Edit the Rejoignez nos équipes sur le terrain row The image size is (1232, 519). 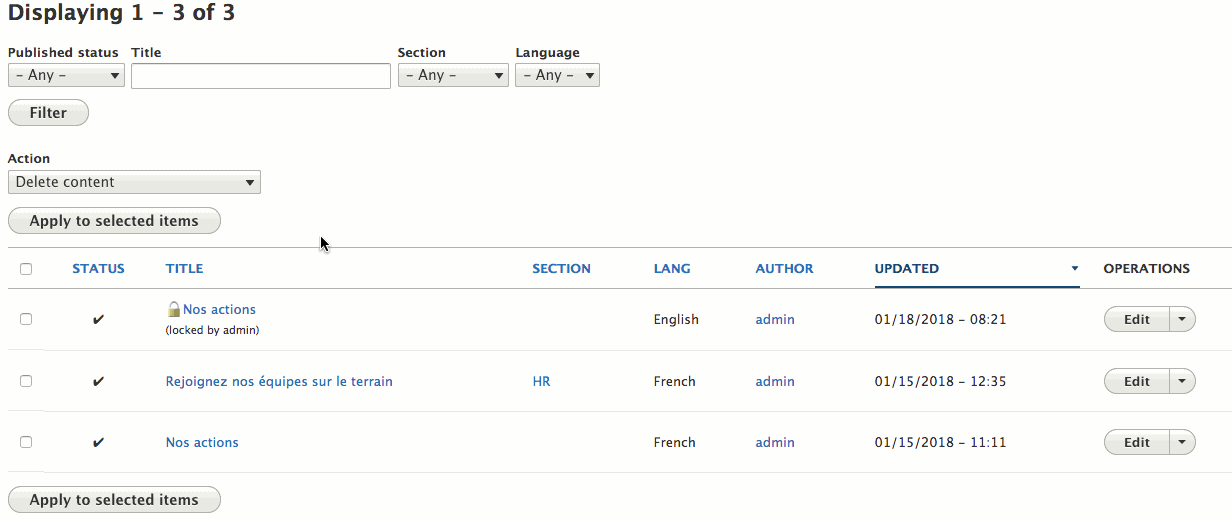pos(1137,381)
